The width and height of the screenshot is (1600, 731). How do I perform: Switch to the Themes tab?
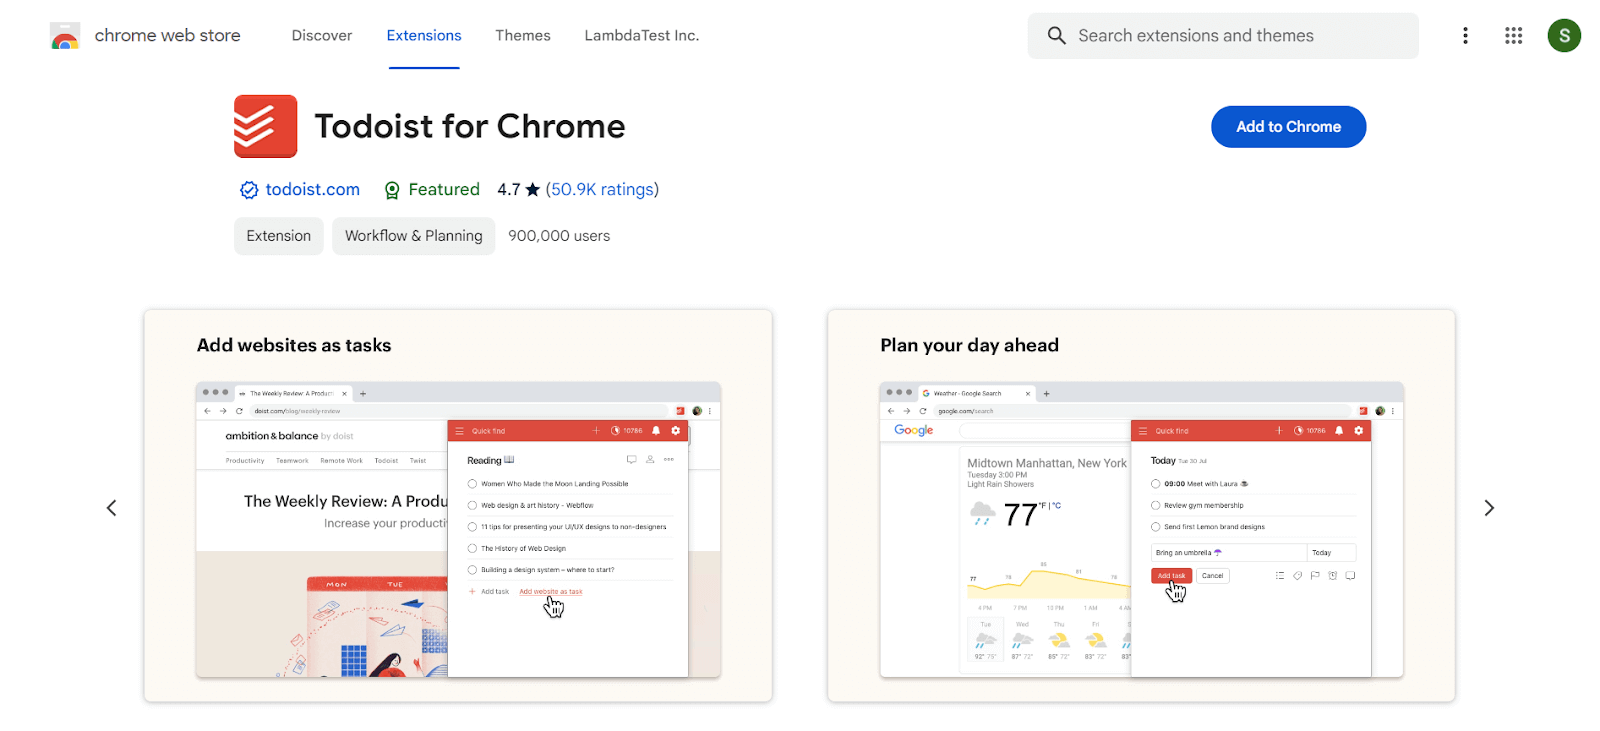[523, 36]
